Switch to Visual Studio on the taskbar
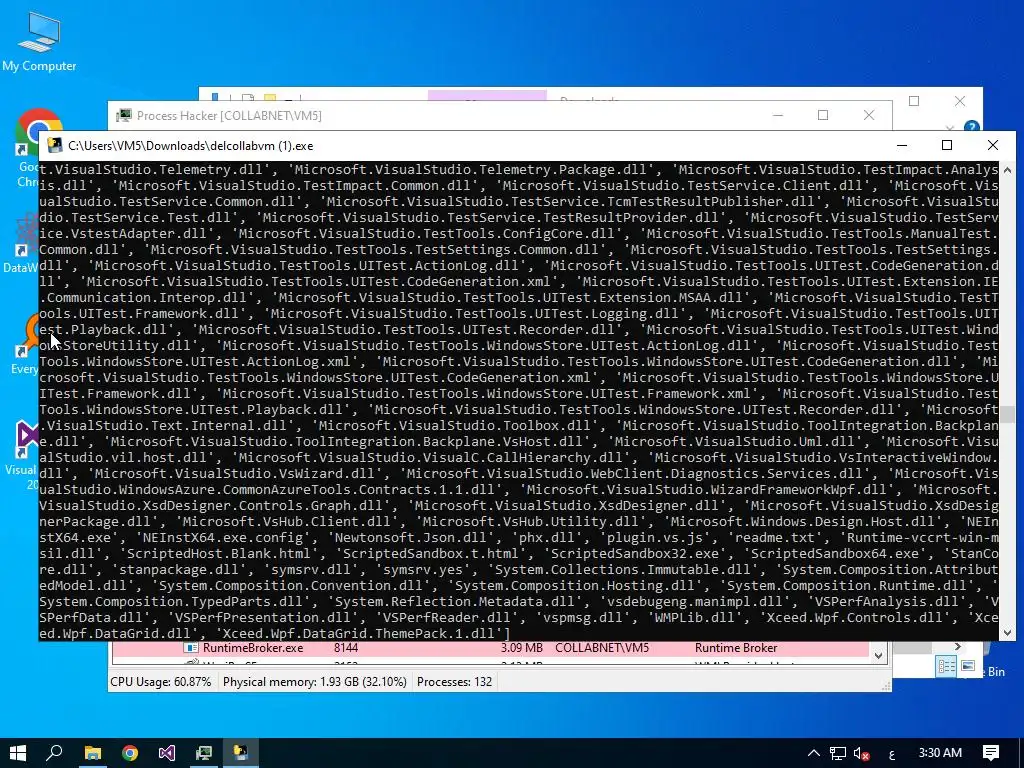 click(167, 753)
